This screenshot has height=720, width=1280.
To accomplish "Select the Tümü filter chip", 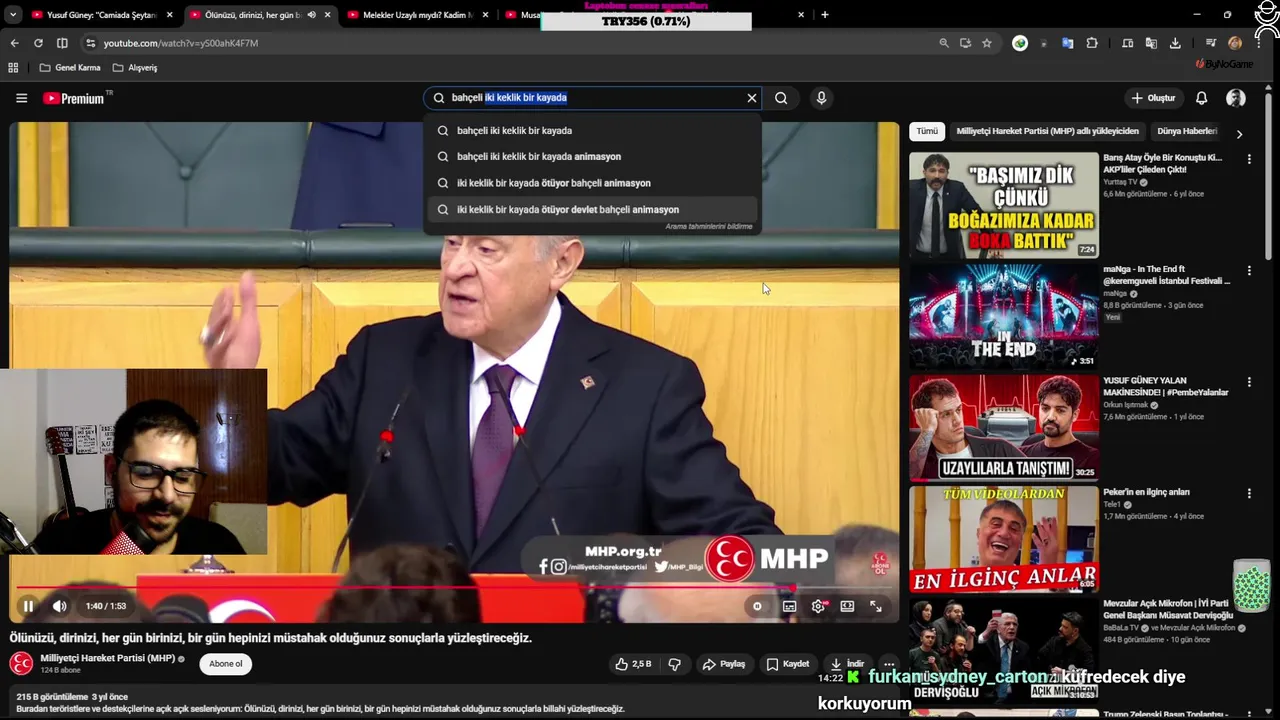I will 927,131.
